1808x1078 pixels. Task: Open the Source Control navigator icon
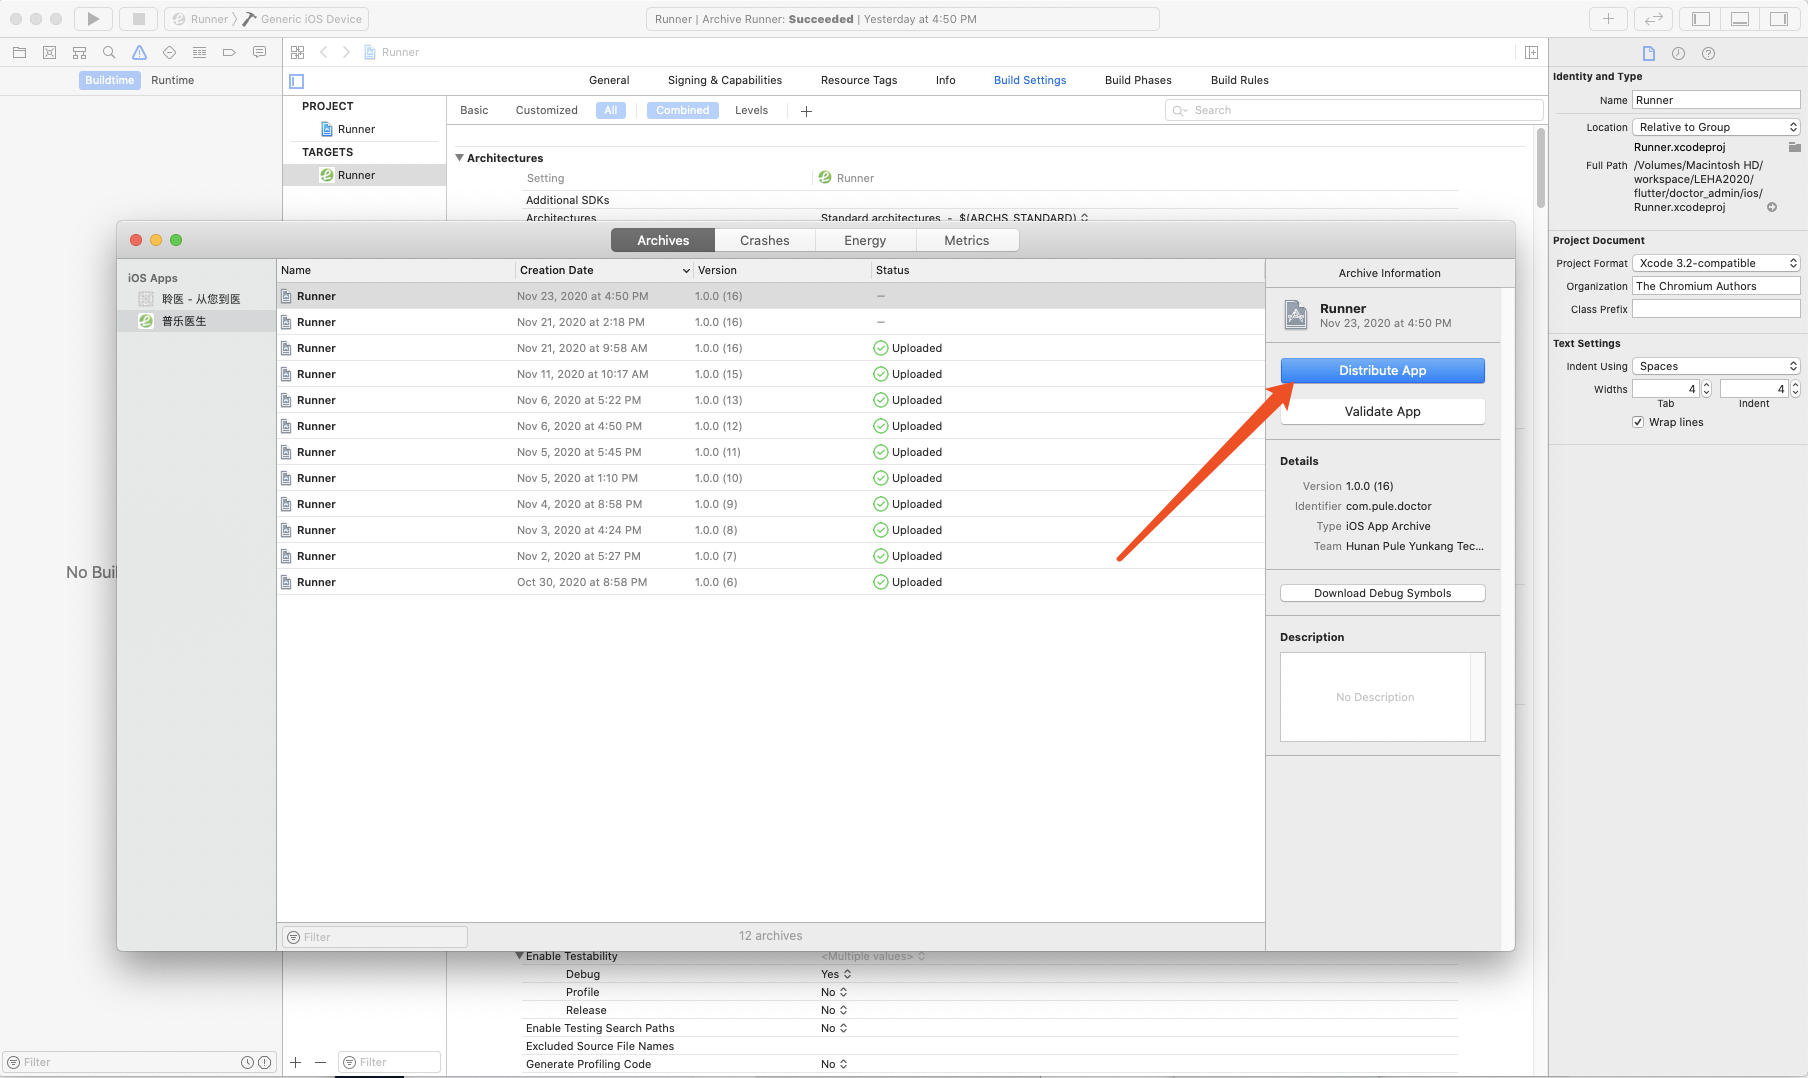click(49, 52)
